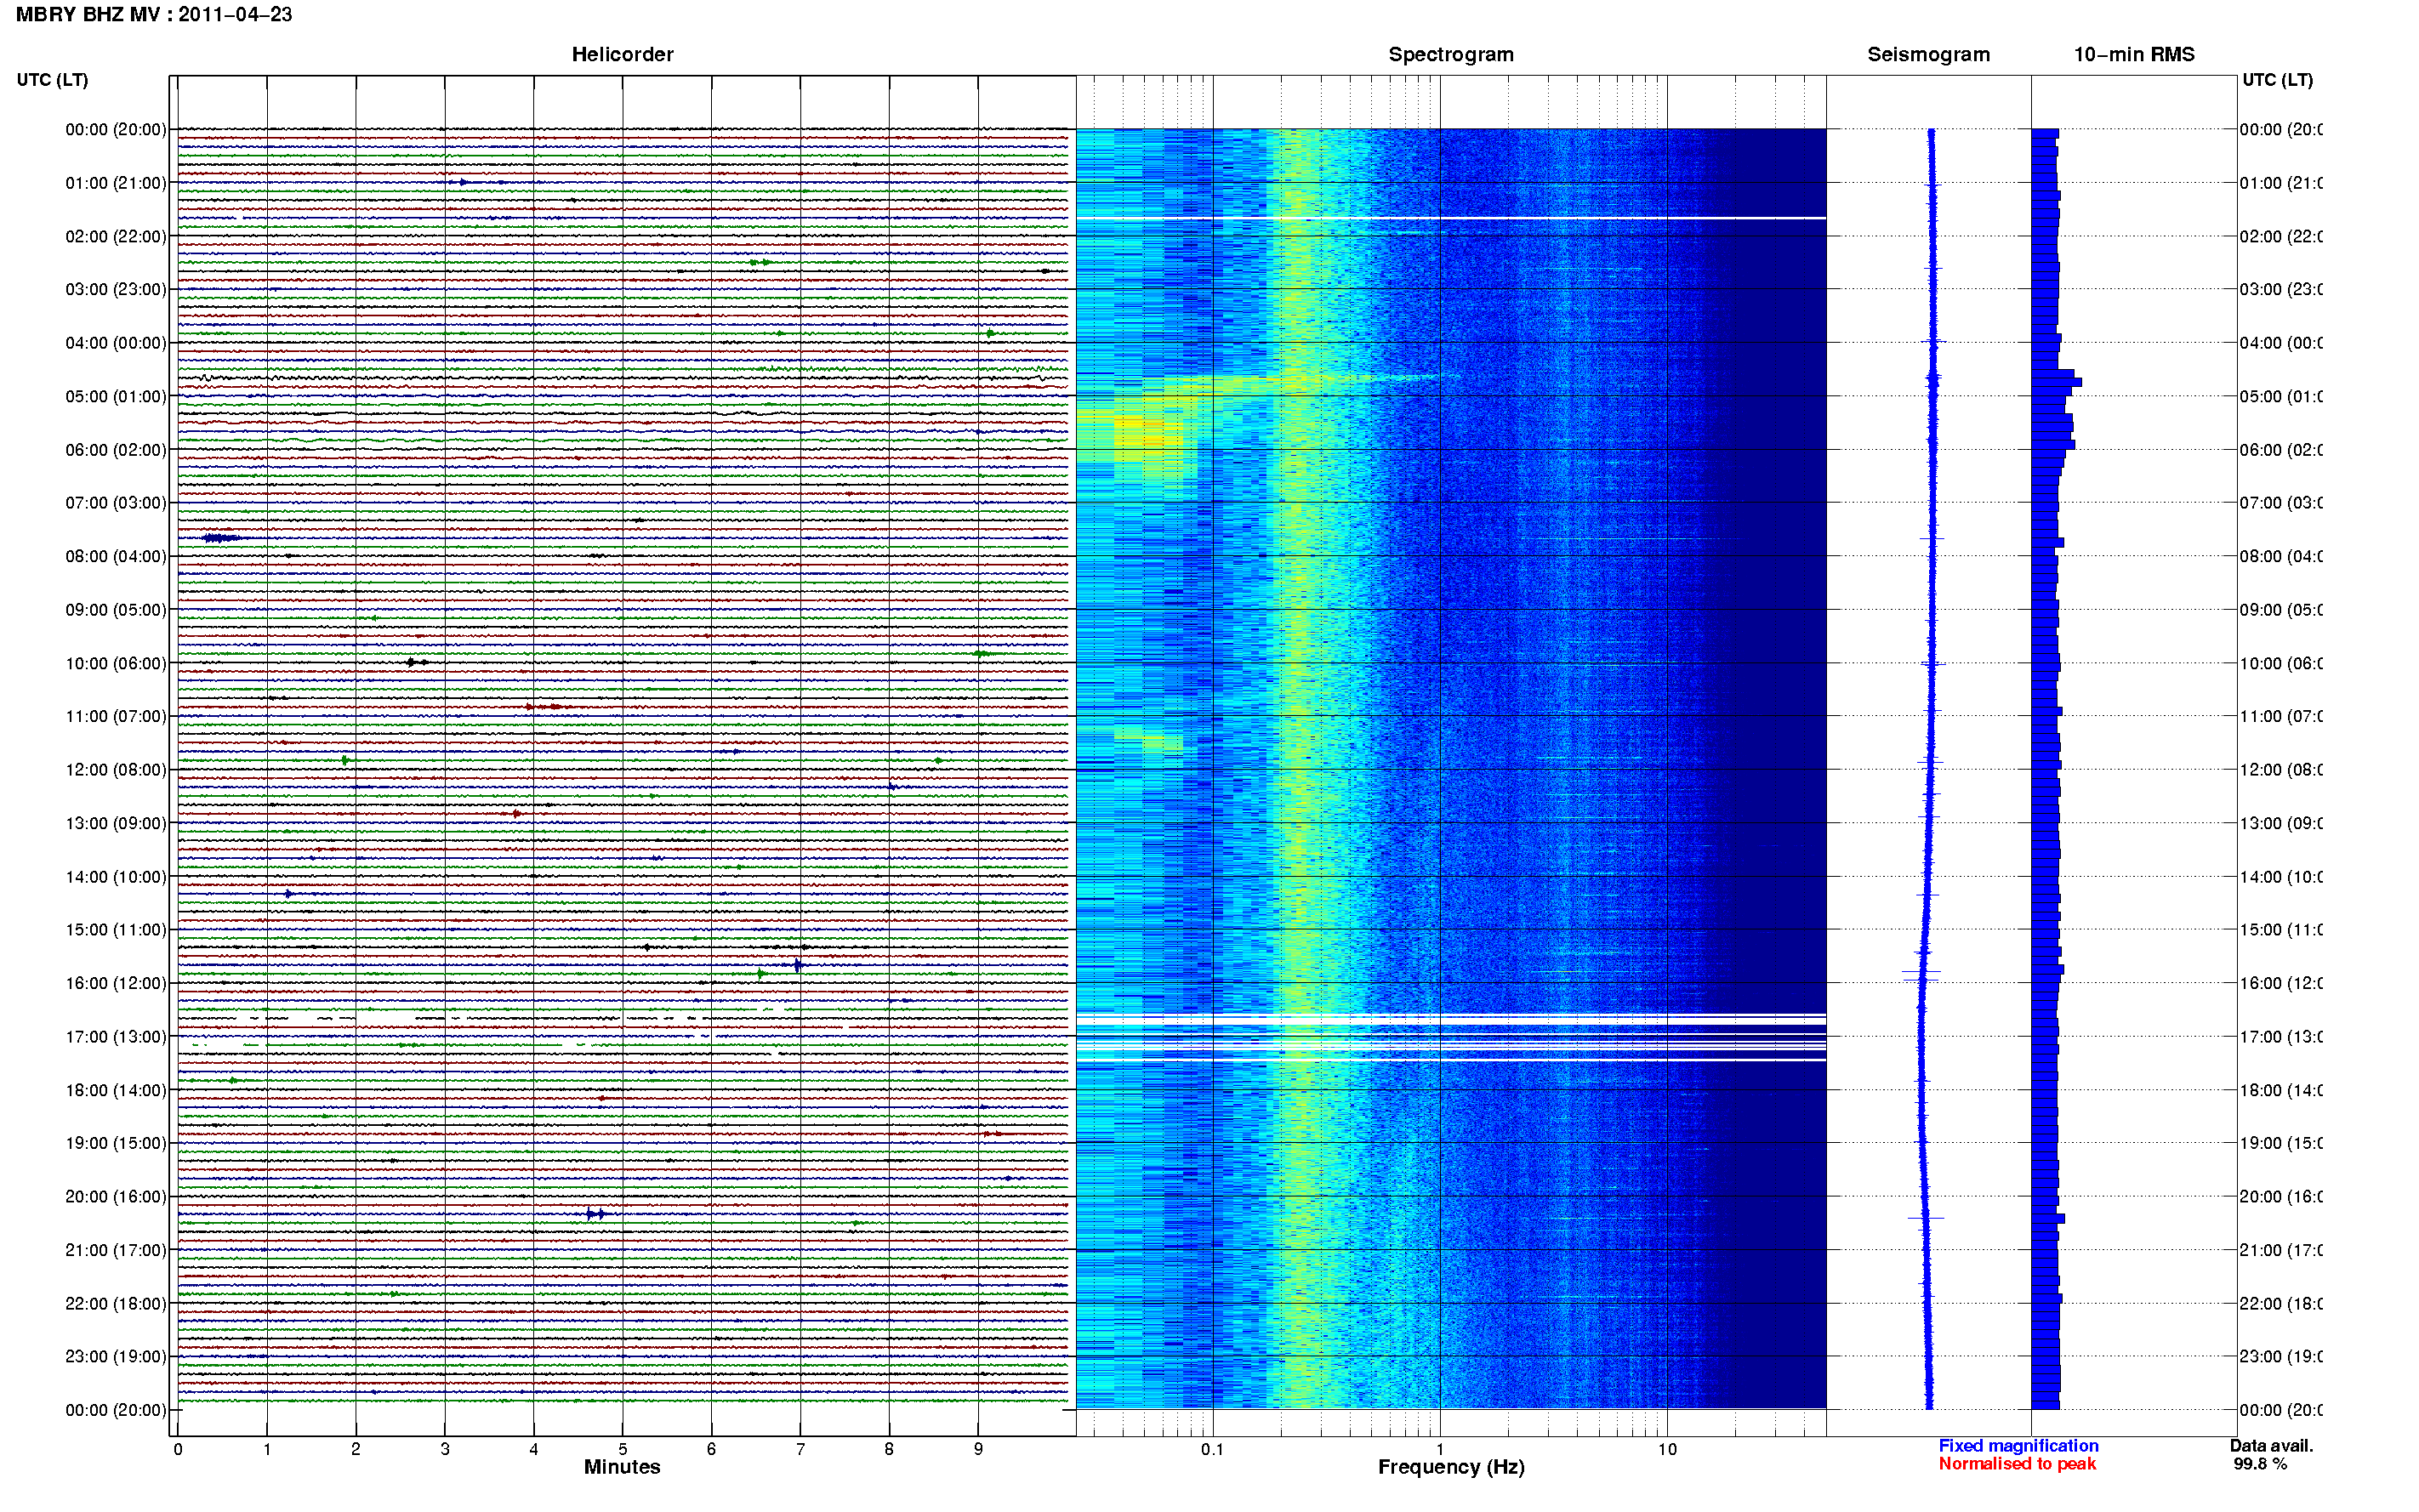2419x1512 pixels.
Task: Click the left time label '20:00 (16:00)'
Action: 116,1197
